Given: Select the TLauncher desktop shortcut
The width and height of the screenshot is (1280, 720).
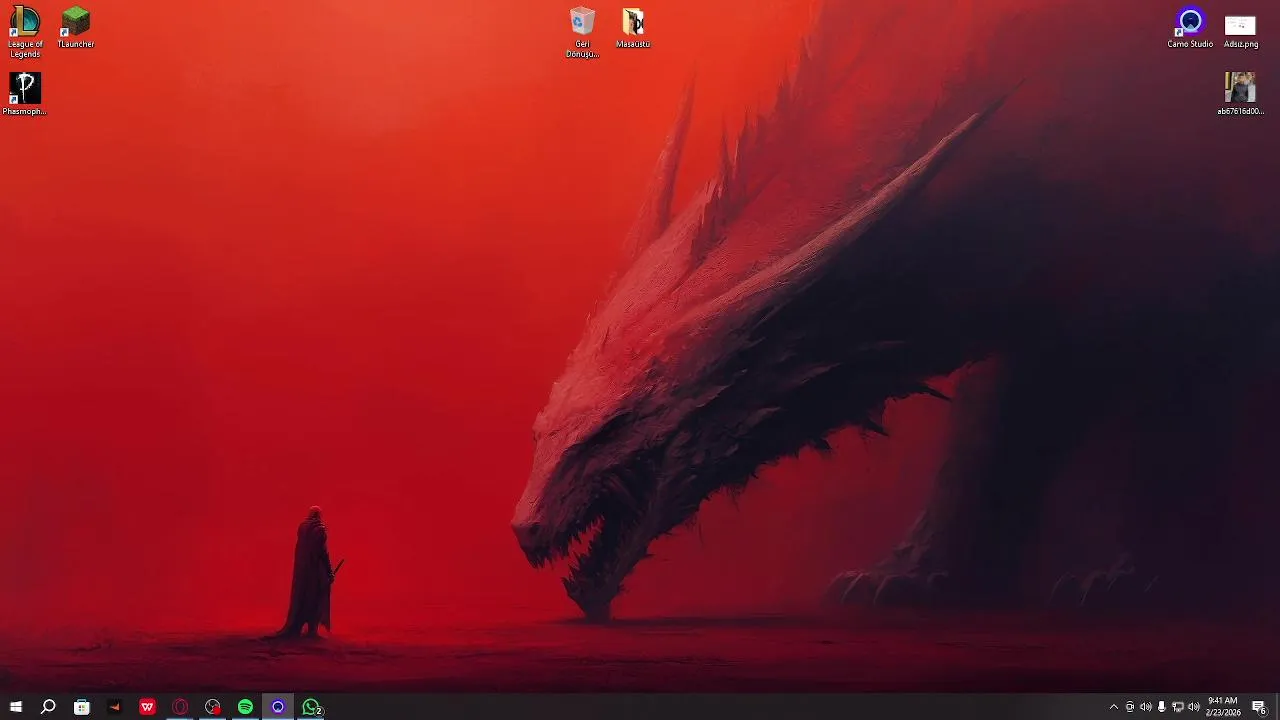Looking at the screenshot, I should (x=76, y=27).
